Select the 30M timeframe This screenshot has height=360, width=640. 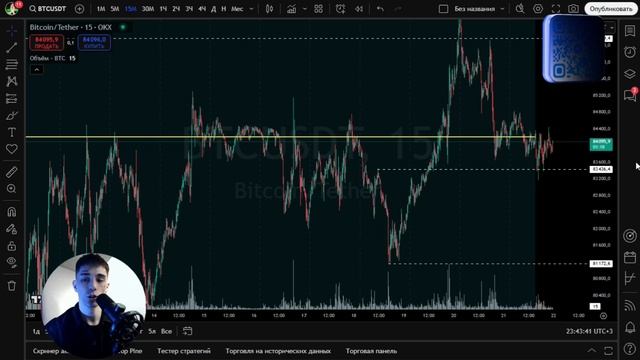coord(148,9)
